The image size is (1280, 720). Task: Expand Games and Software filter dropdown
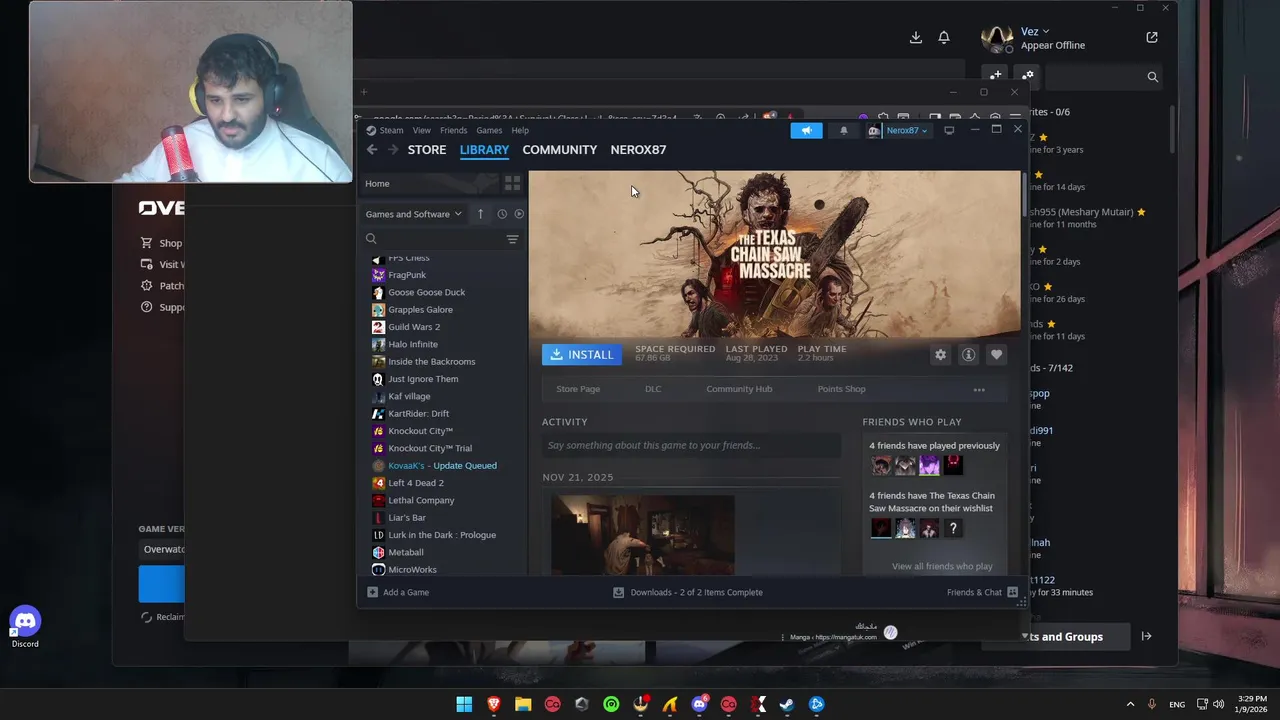tap(413, 214)
